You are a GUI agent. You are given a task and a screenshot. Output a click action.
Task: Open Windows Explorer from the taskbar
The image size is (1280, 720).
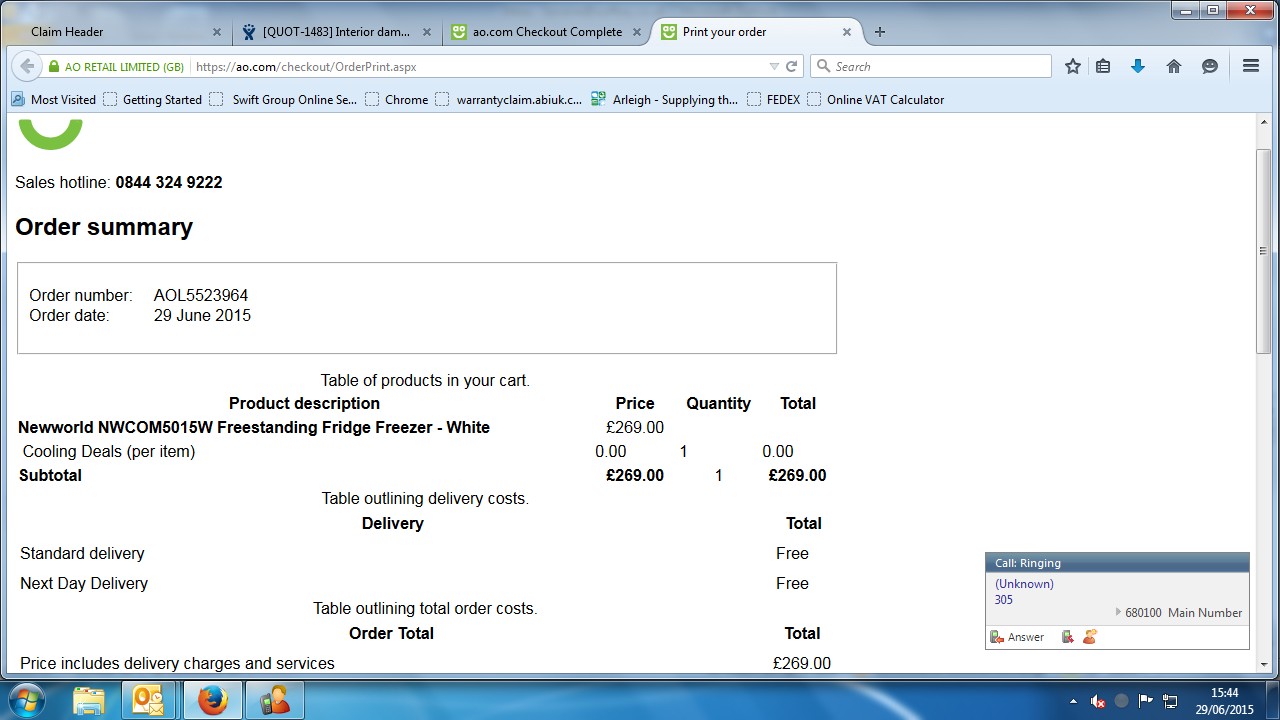(88, 700)
